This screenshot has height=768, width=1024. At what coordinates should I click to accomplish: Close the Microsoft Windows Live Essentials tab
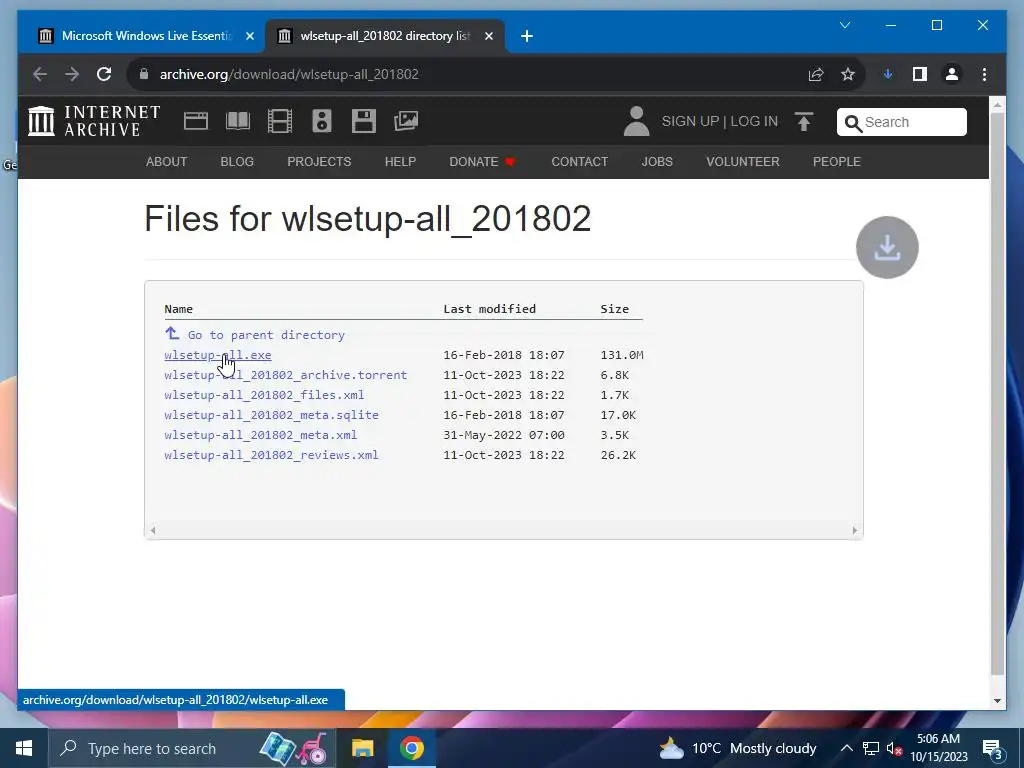pyautogui.click(x=249, y=36)
